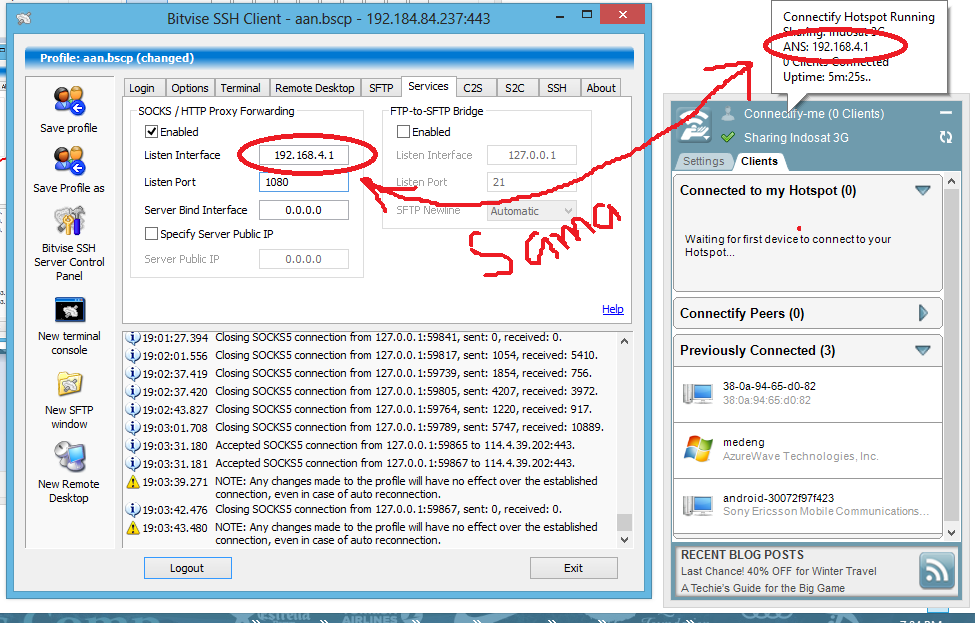975x623 pixels.
Task: Select device icon for 38-0a-94-65-d0-82
Action: pyautogui.click(x=698, y=394)
